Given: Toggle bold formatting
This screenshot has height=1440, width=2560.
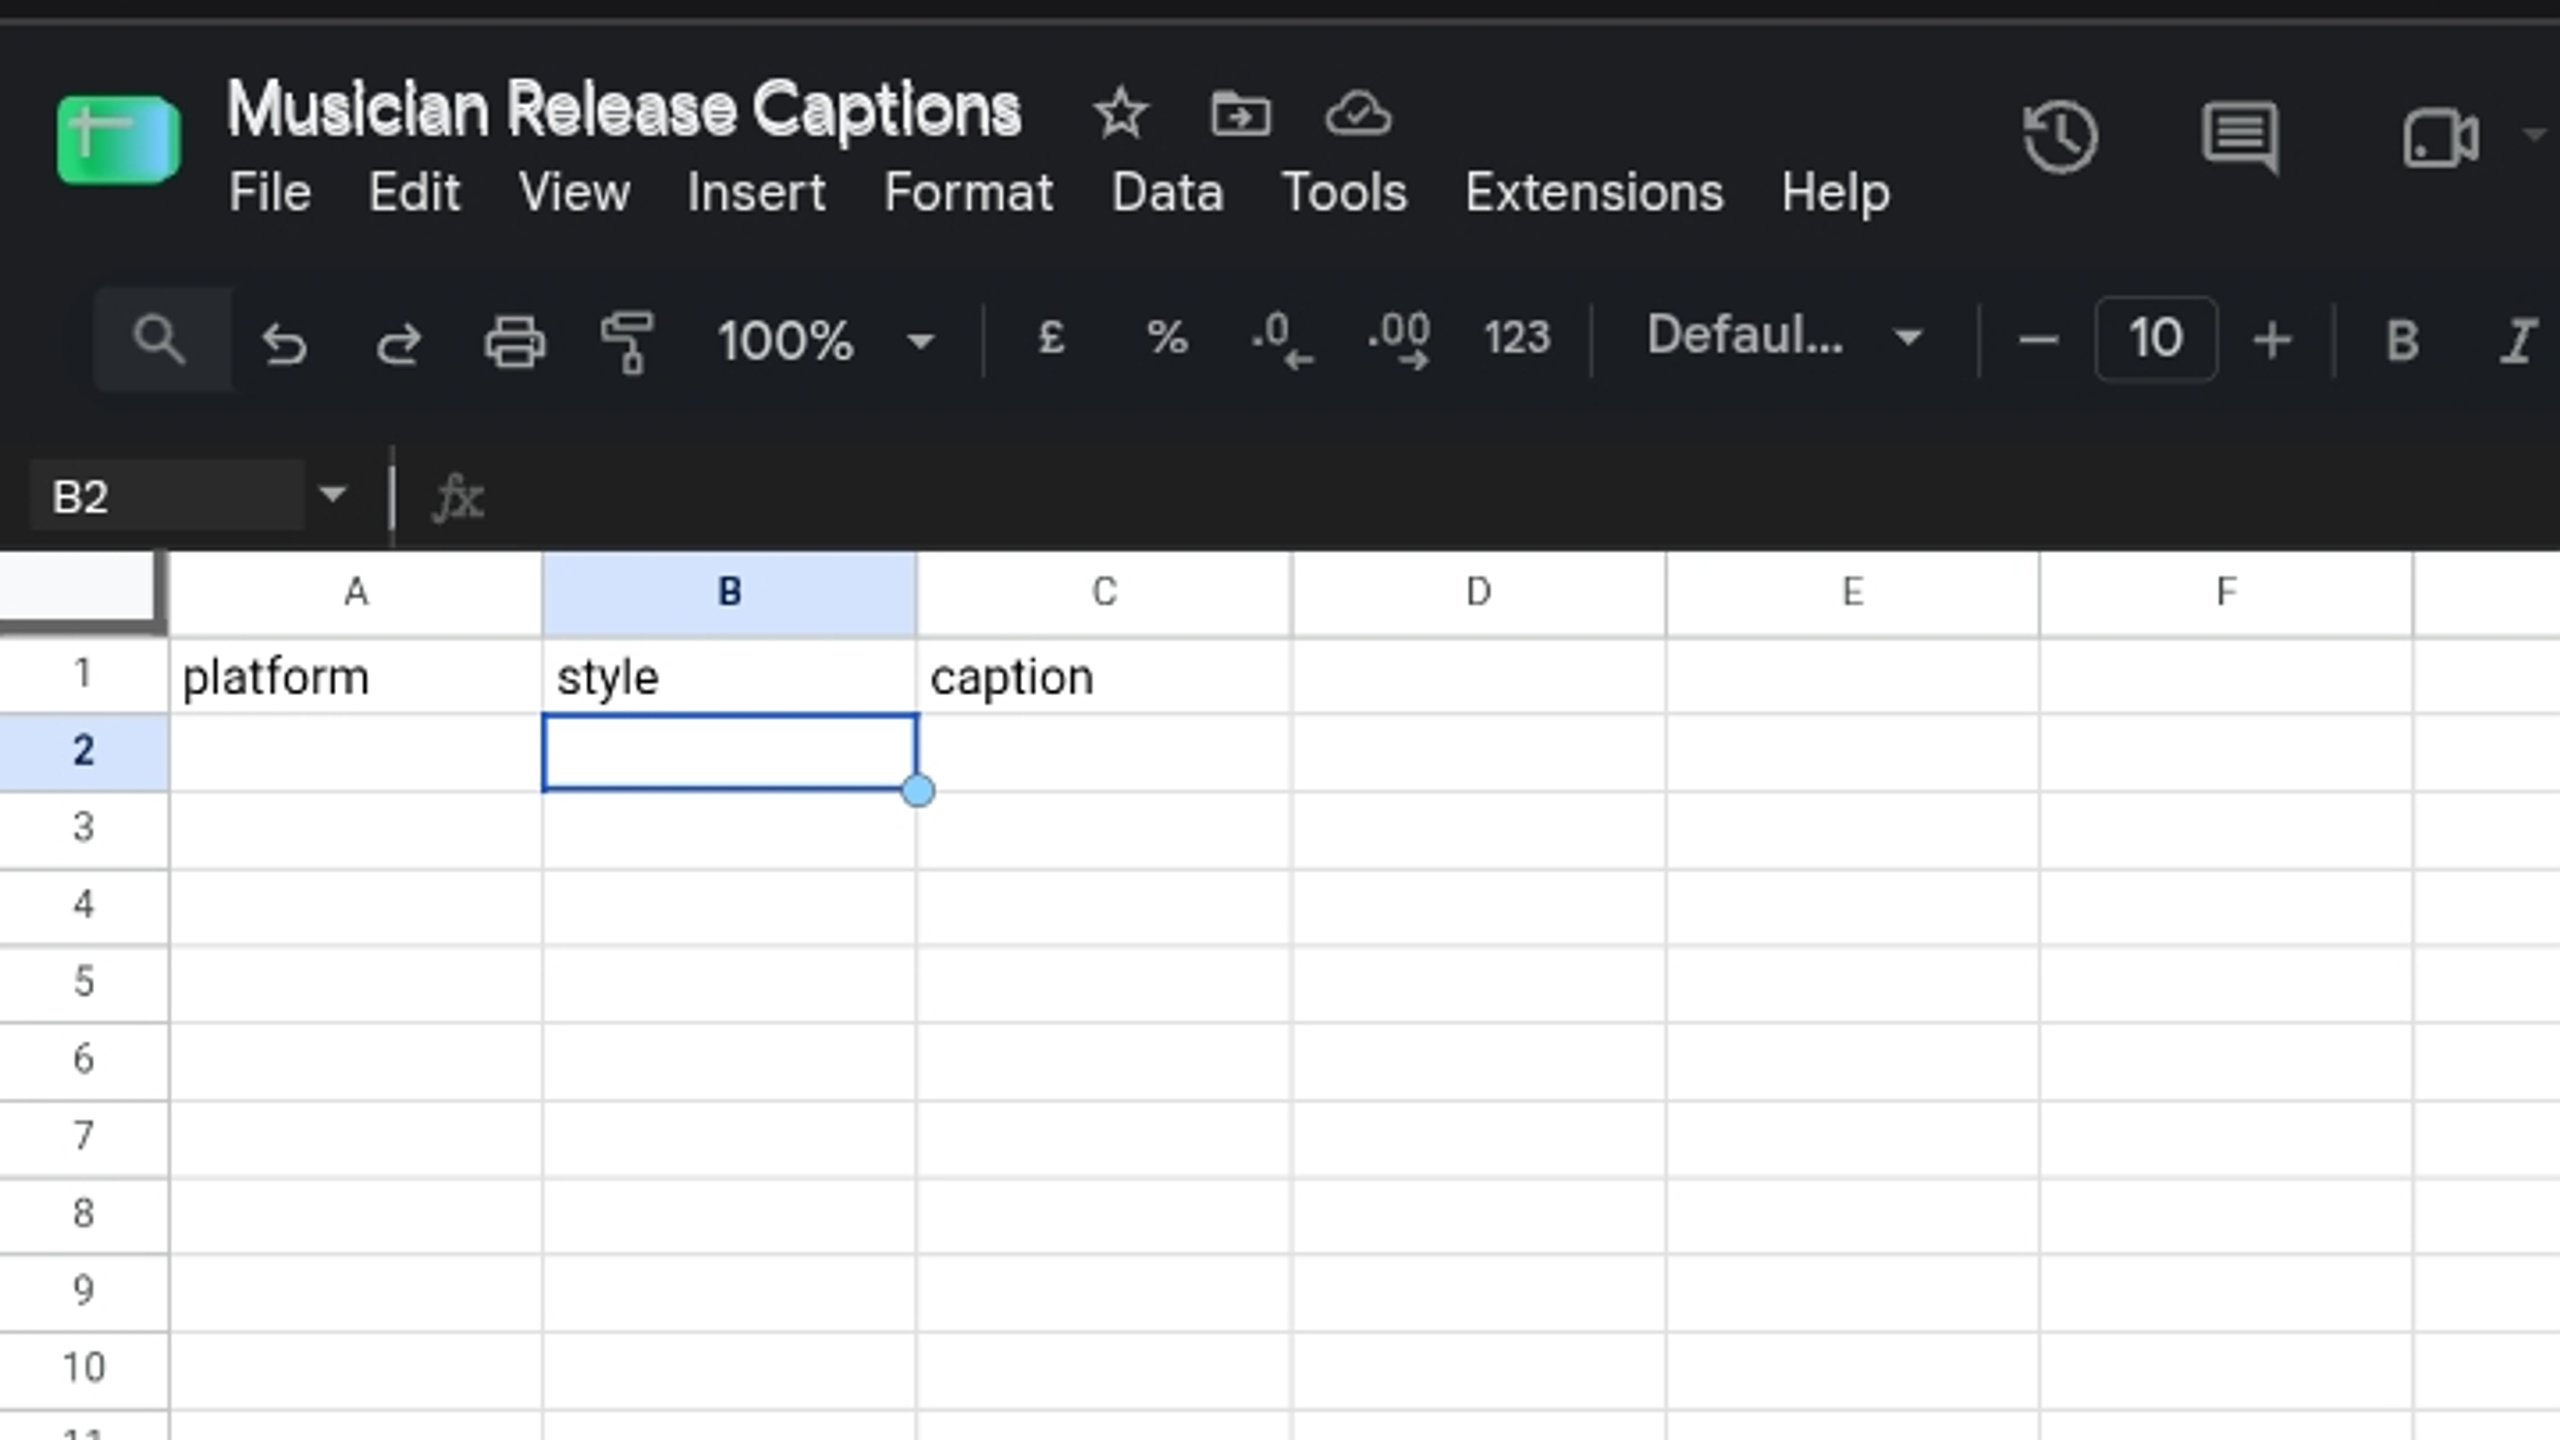Looking at the screenshot, I should tap(2402, 341).
